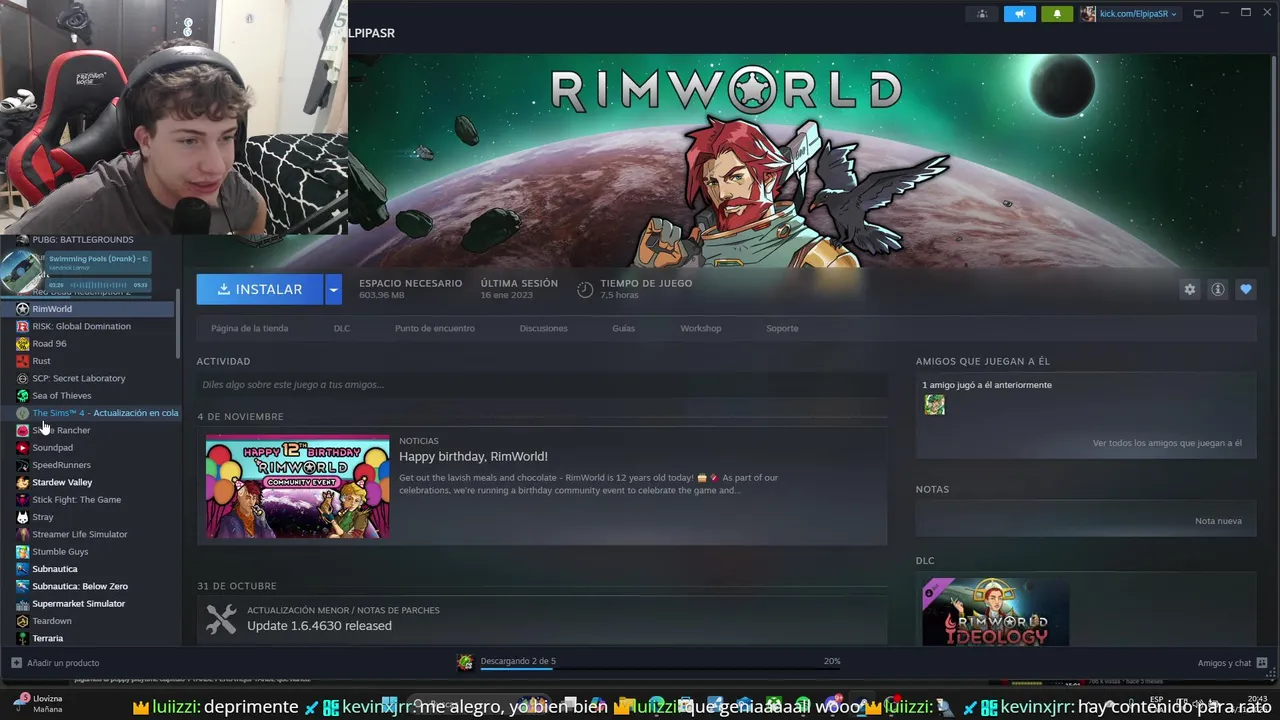The image size is (1280, 720).
Task: Toggle RimWorld favorite heart icon
Action: [x=1245, y=289]
